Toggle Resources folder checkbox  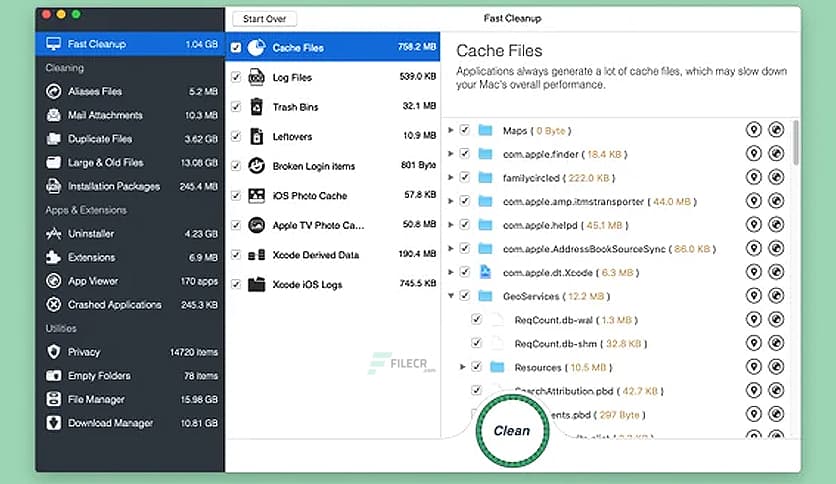(x=477, y=366)
